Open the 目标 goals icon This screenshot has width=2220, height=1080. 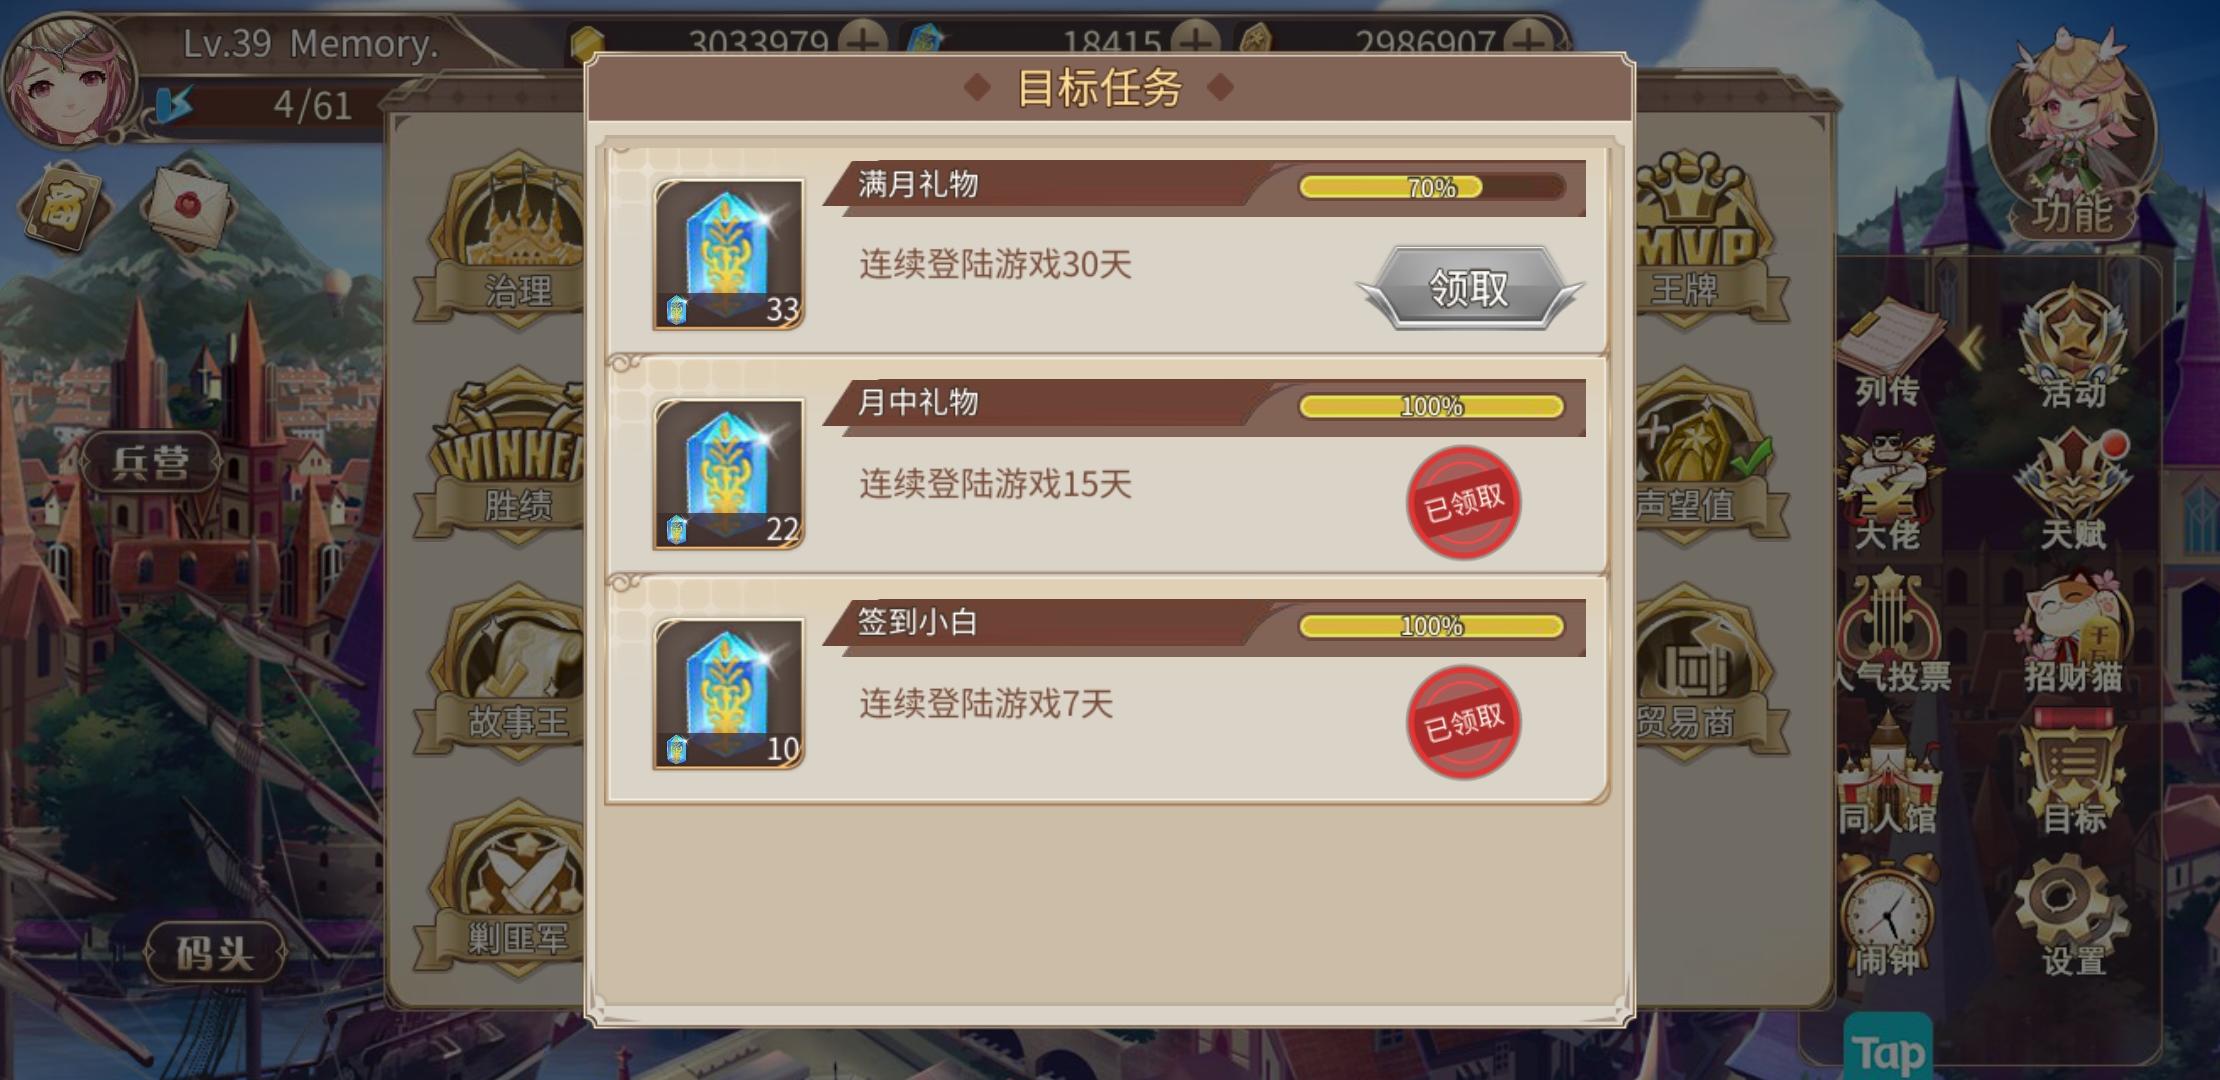point(2073,776)
